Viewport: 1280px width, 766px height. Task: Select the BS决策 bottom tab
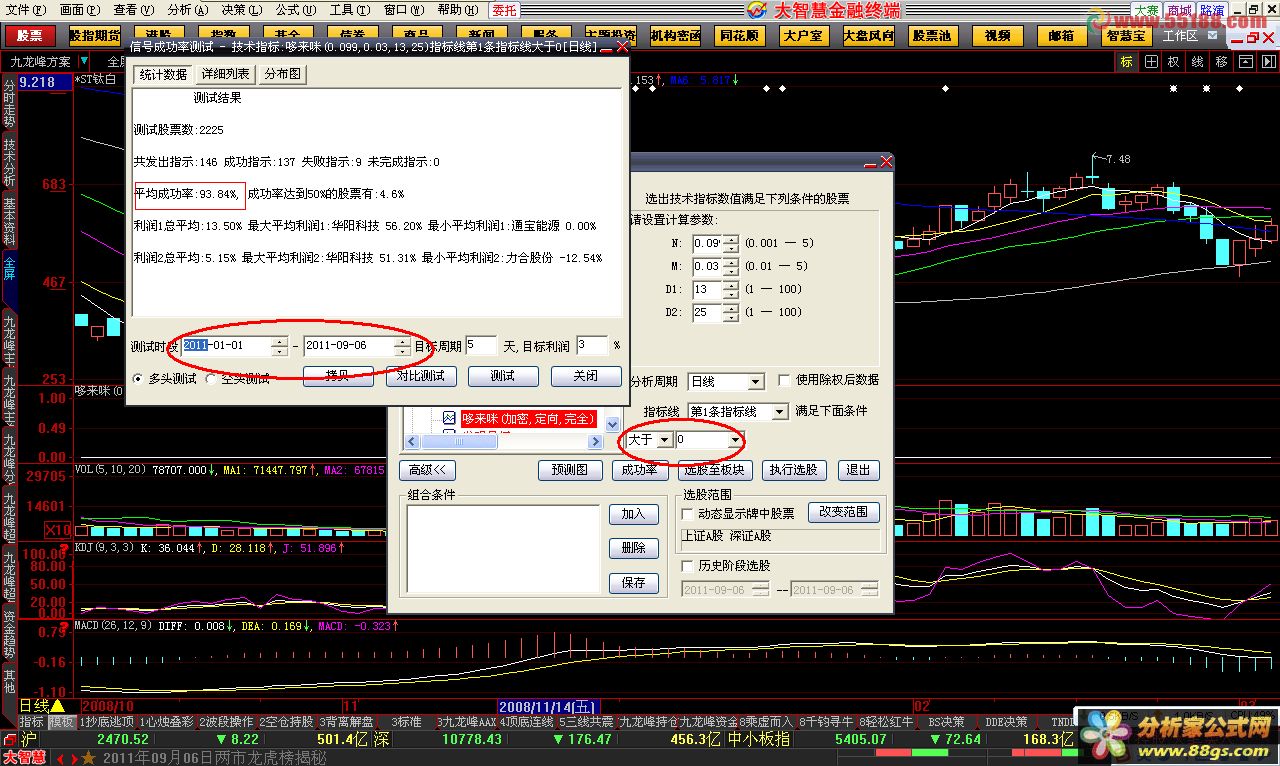coord(946,722)
